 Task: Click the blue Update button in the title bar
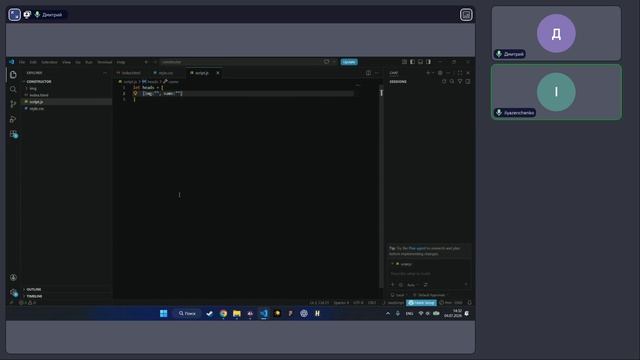click(349, 62)
